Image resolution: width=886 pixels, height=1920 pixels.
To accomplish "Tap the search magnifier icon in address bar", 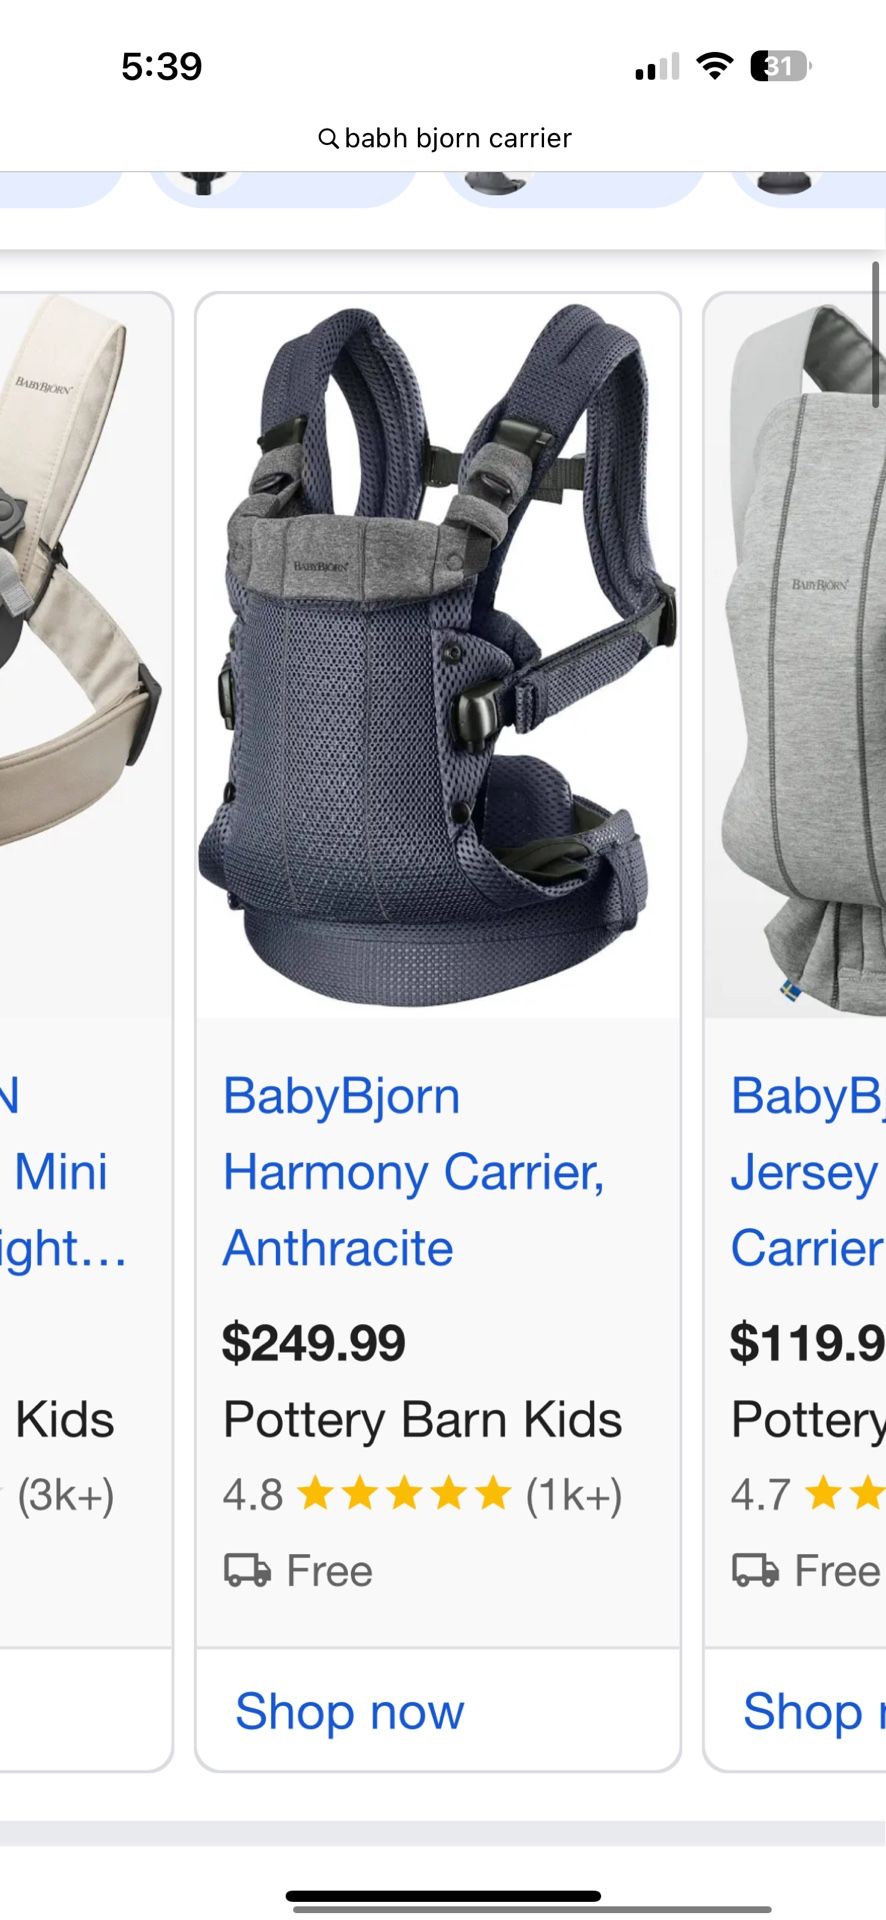I will coord(328,138).
